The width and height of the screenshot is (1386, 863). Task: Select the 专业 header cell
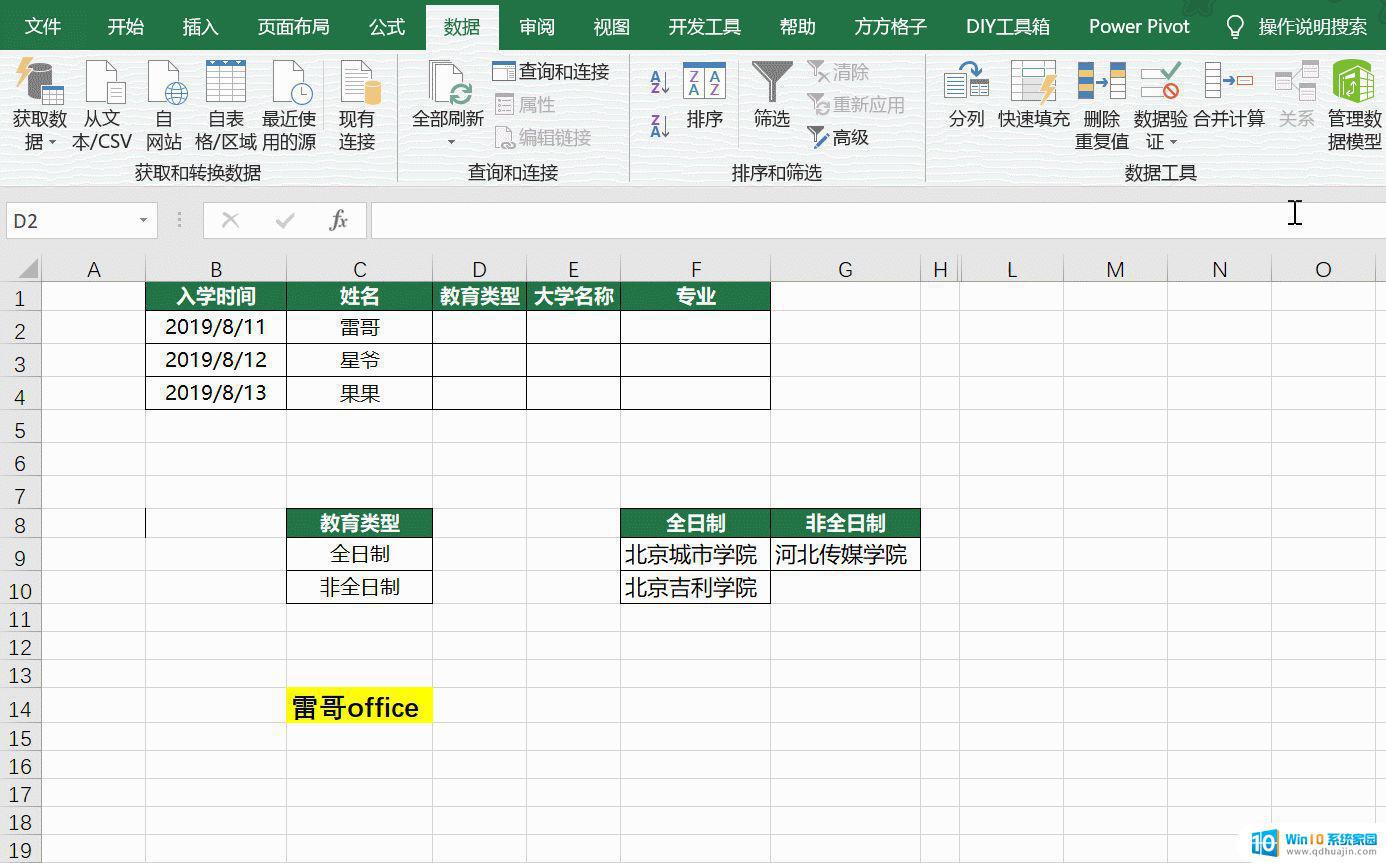tap(696, 297)
